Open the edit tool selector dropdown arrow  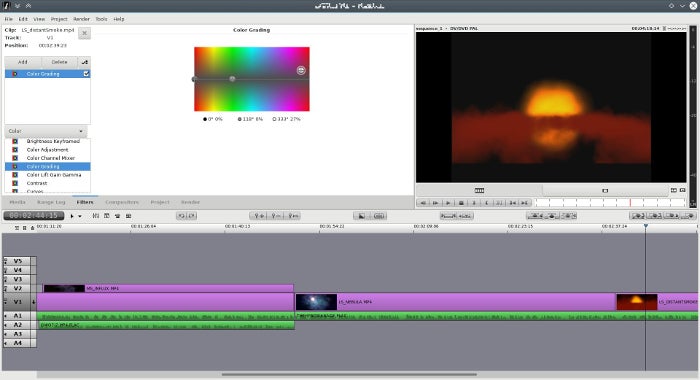[x=80, y=216]
